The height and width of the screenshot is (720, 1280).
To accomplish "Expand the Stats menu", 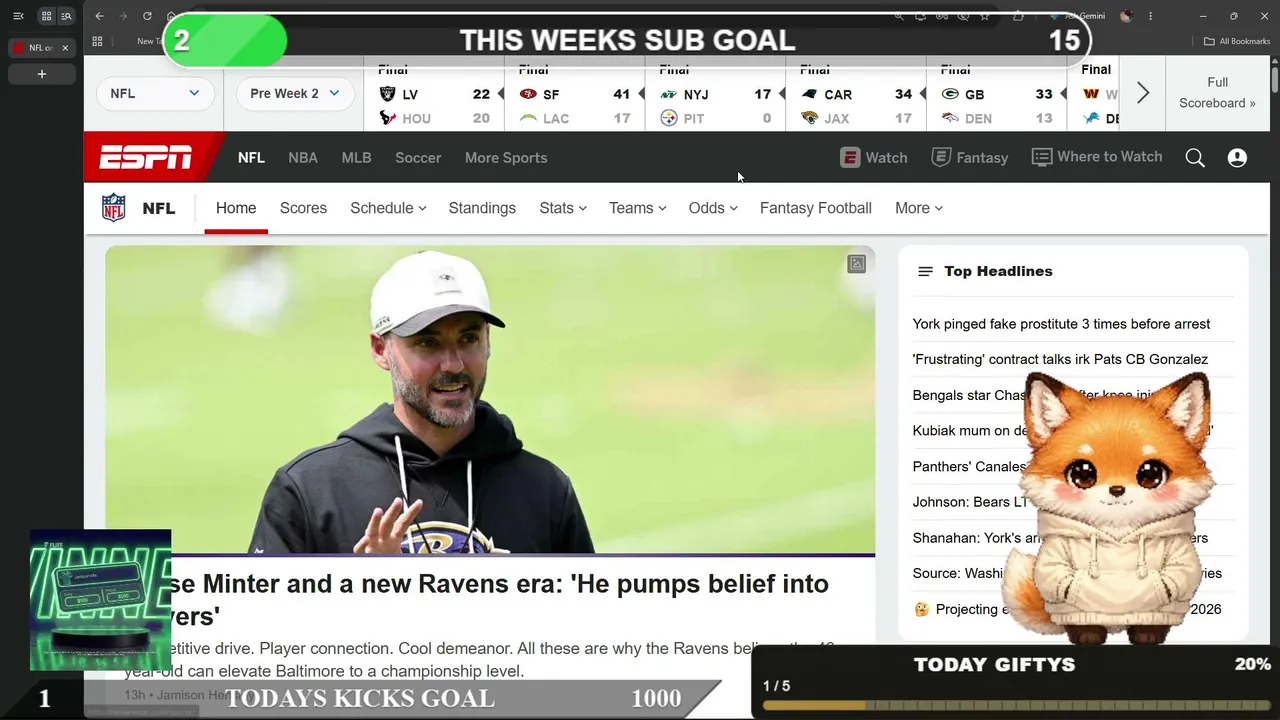I will 563,208.
